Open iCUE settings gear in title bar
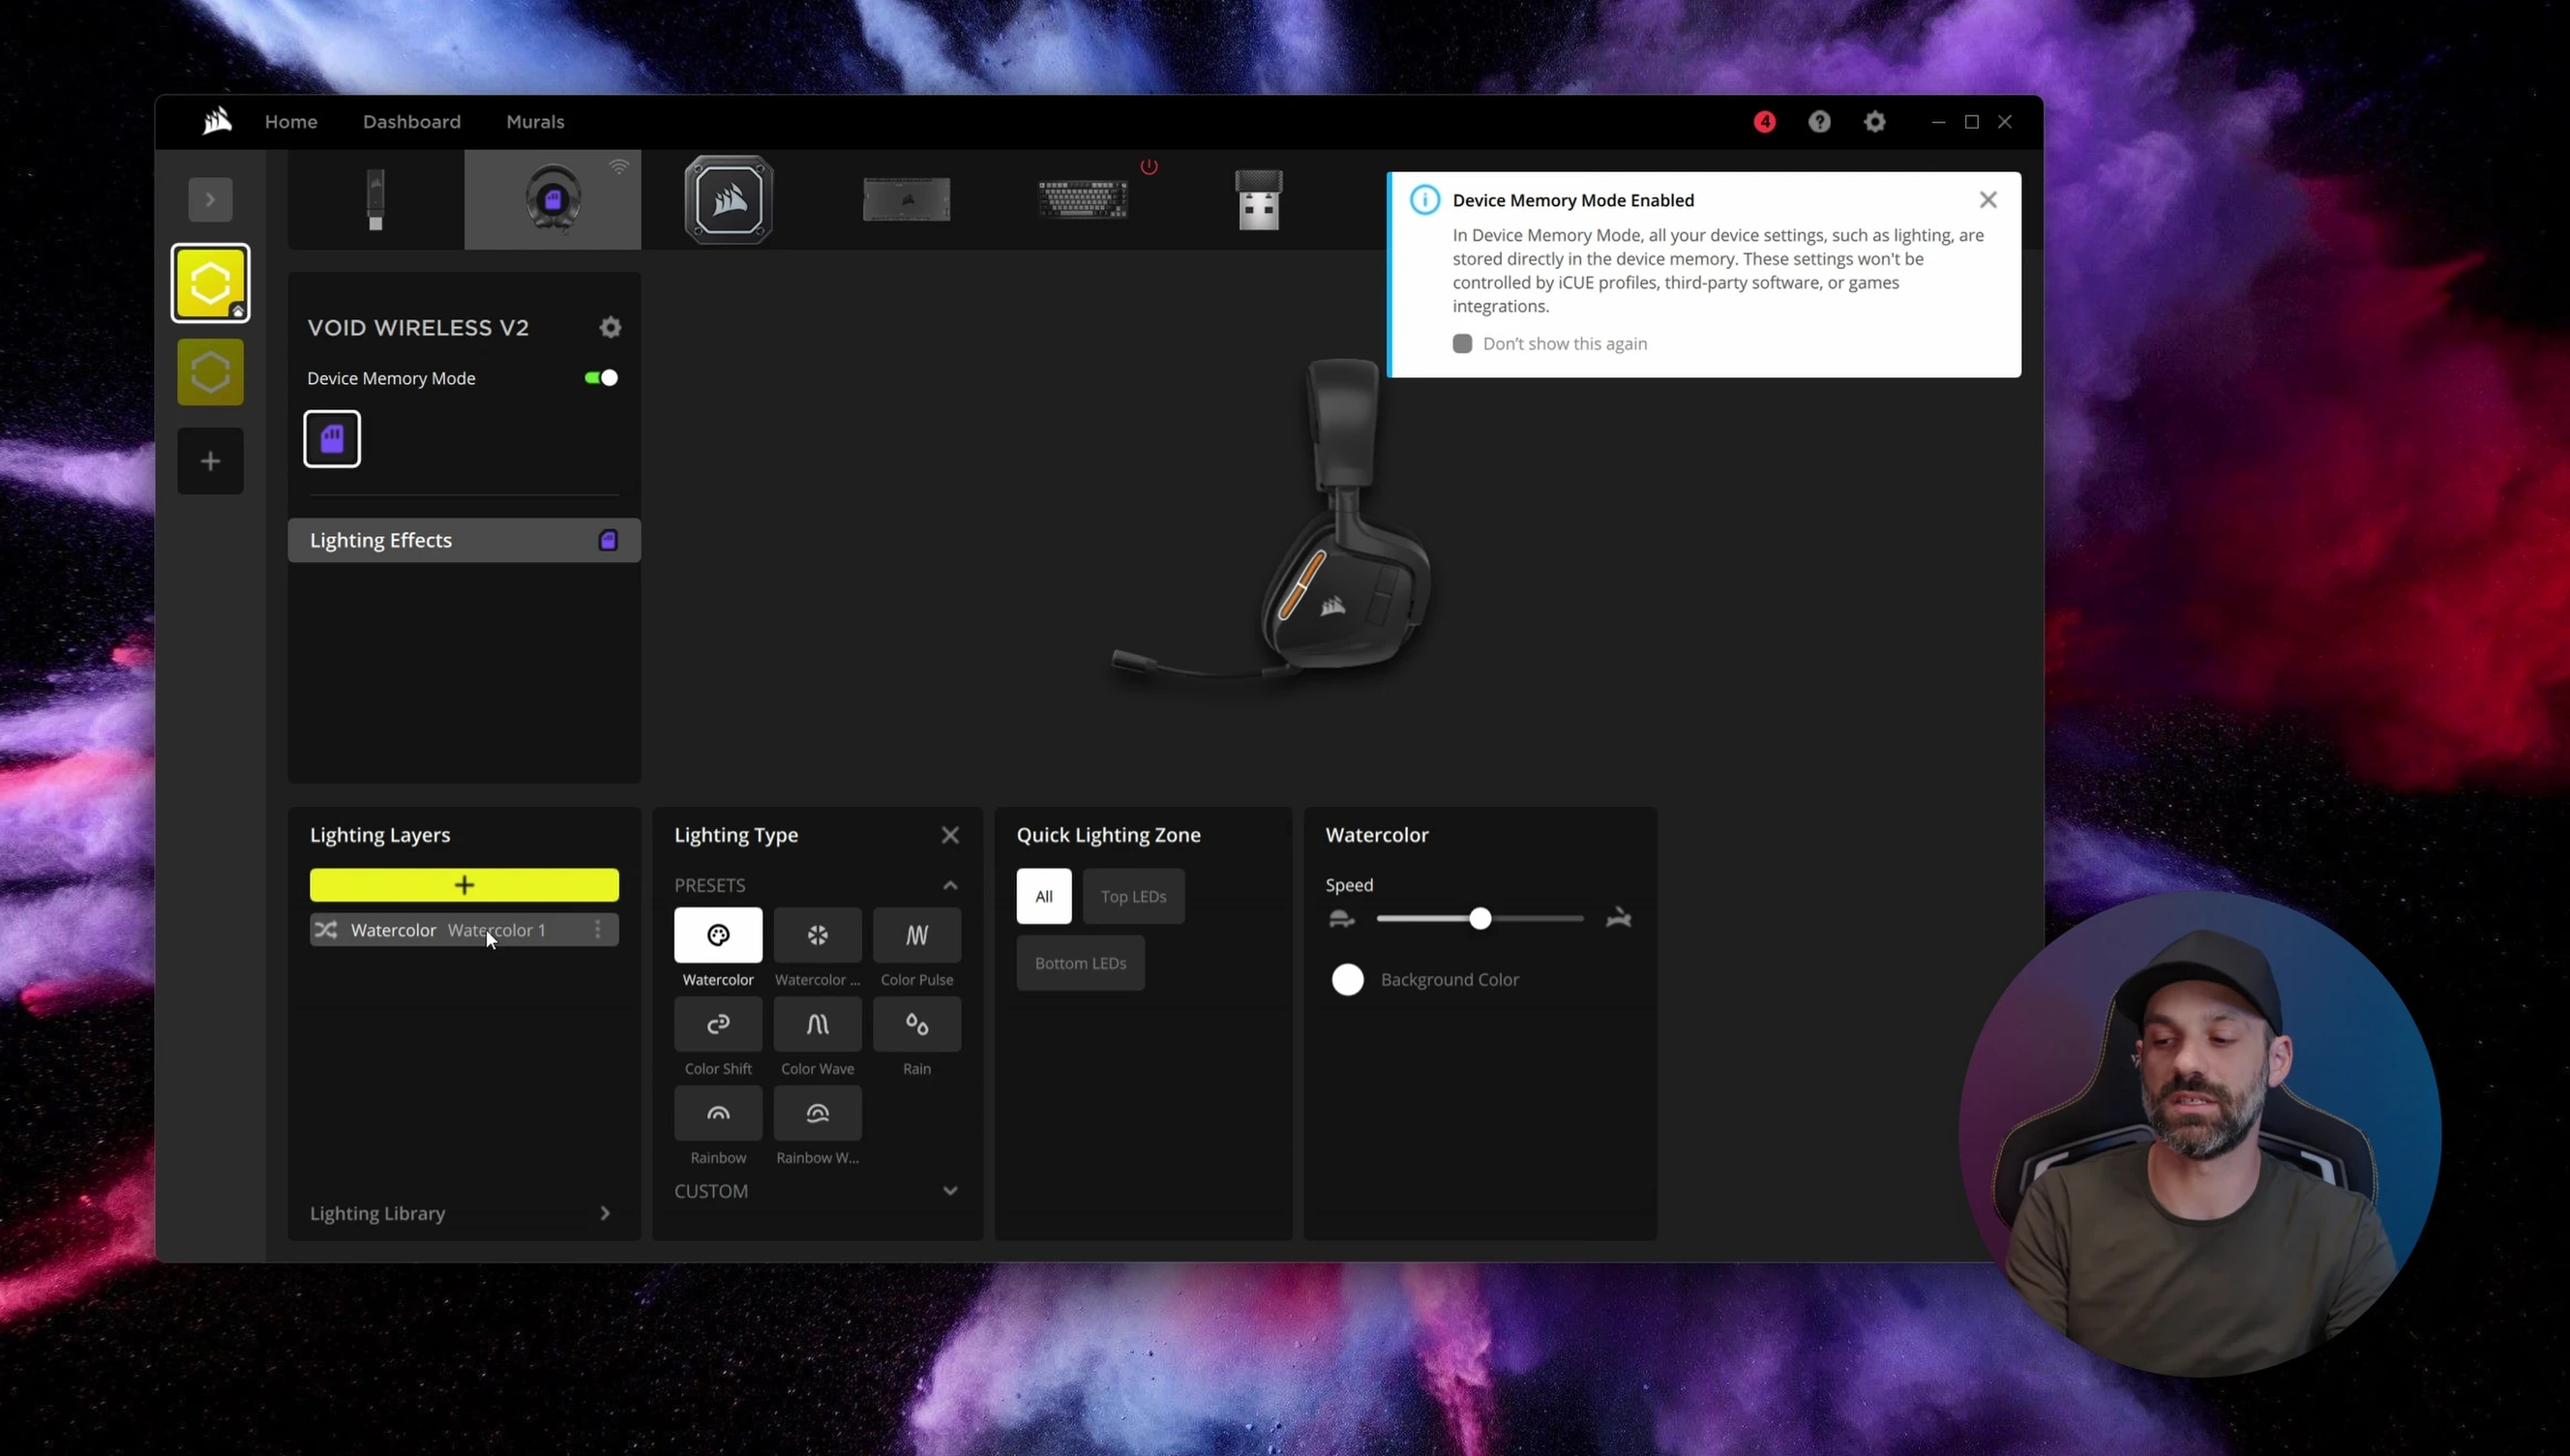 [1874, 121]
